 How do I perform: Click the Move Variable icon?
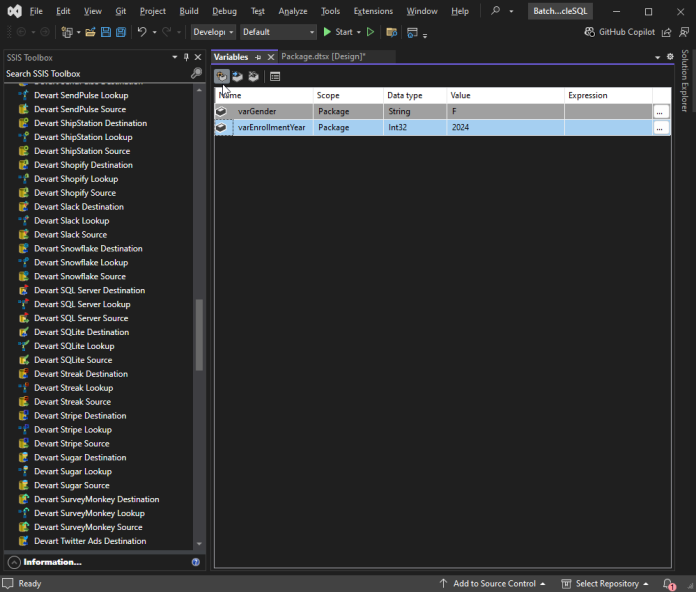coord(237,76)
